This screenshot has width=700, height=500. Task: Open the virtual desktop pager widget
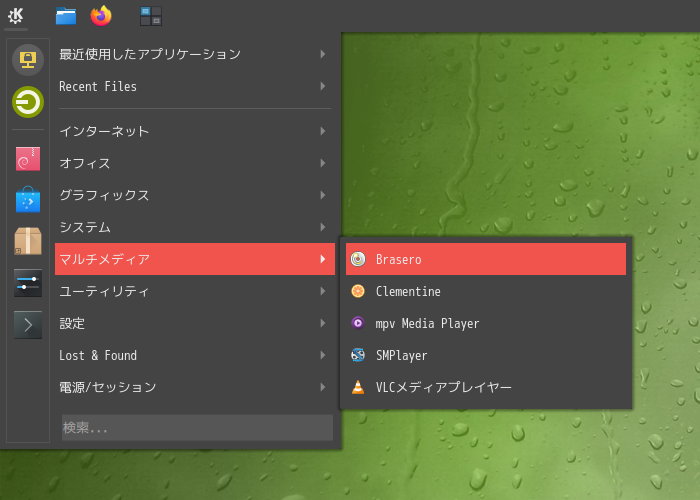(151, 16)
